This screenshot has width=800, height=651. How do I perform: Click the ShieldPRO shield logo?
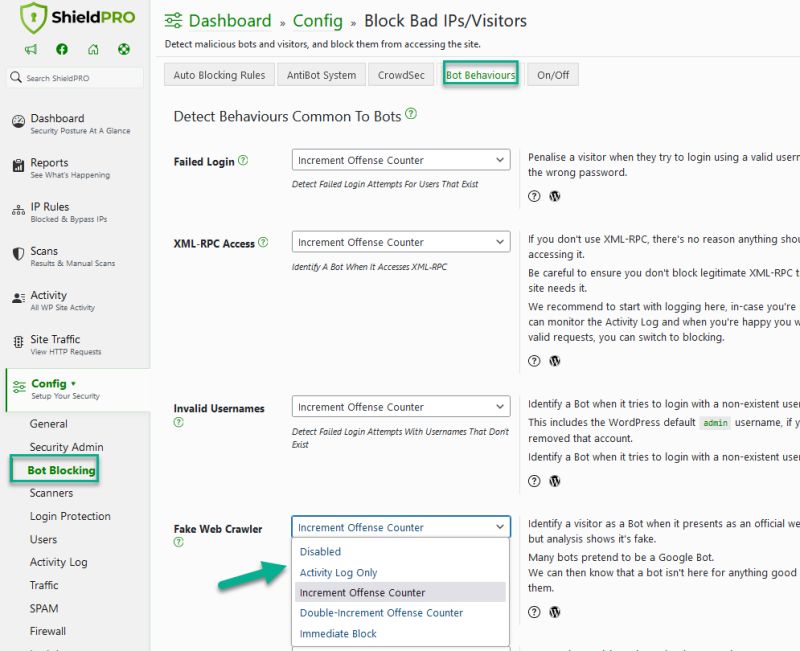tap(33, 17)
